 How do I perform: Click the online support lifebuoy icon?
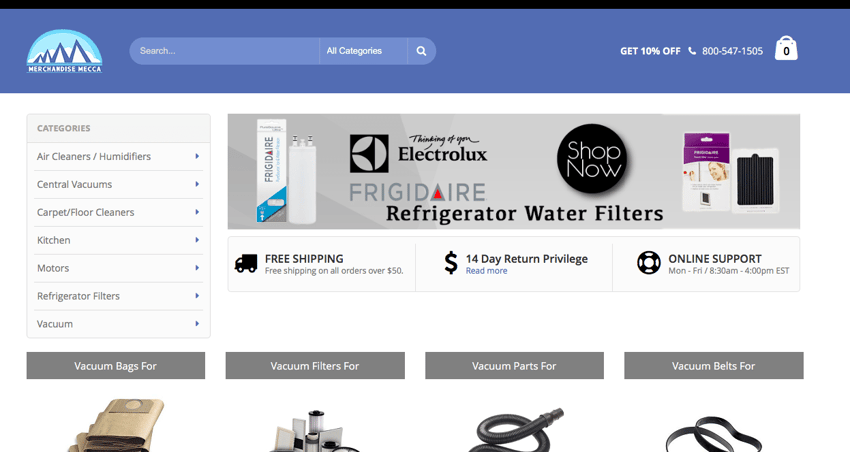click(649, 263)
